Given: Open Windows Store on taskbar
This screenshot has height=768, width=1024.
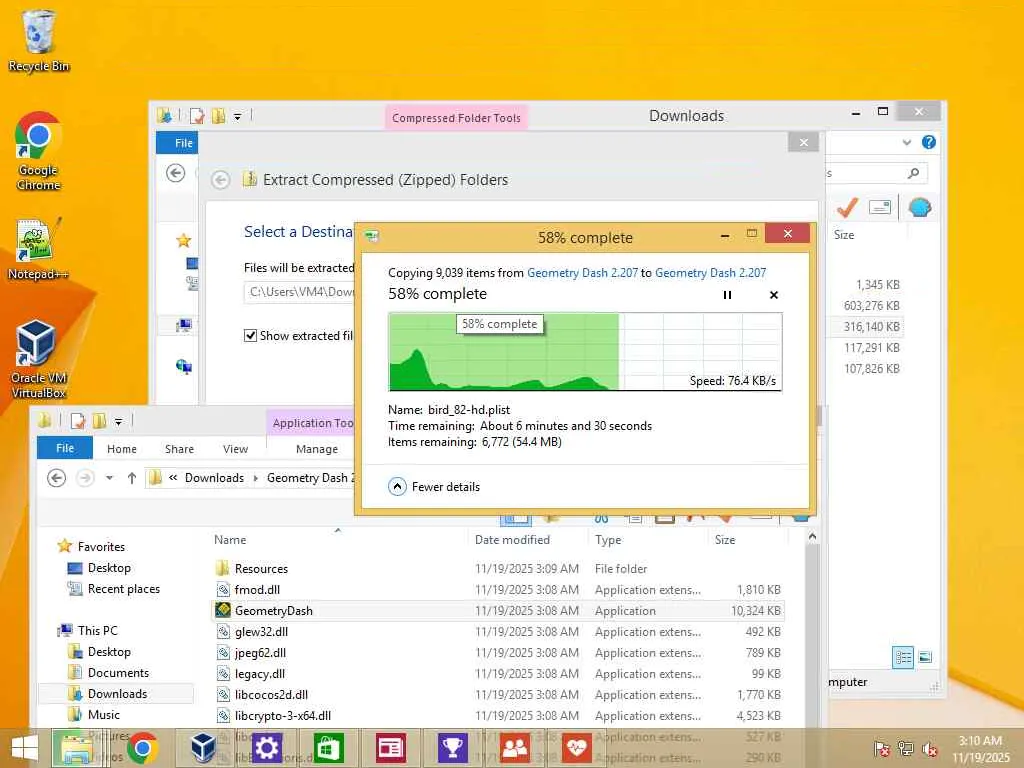Looking at the screenshot, I should [x=328, y=748].
